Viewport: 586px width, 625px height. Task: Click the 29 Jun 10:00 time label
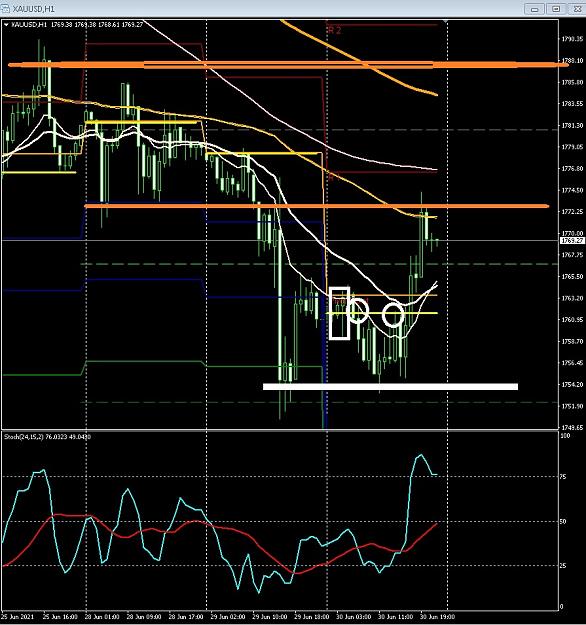point(269,617)
